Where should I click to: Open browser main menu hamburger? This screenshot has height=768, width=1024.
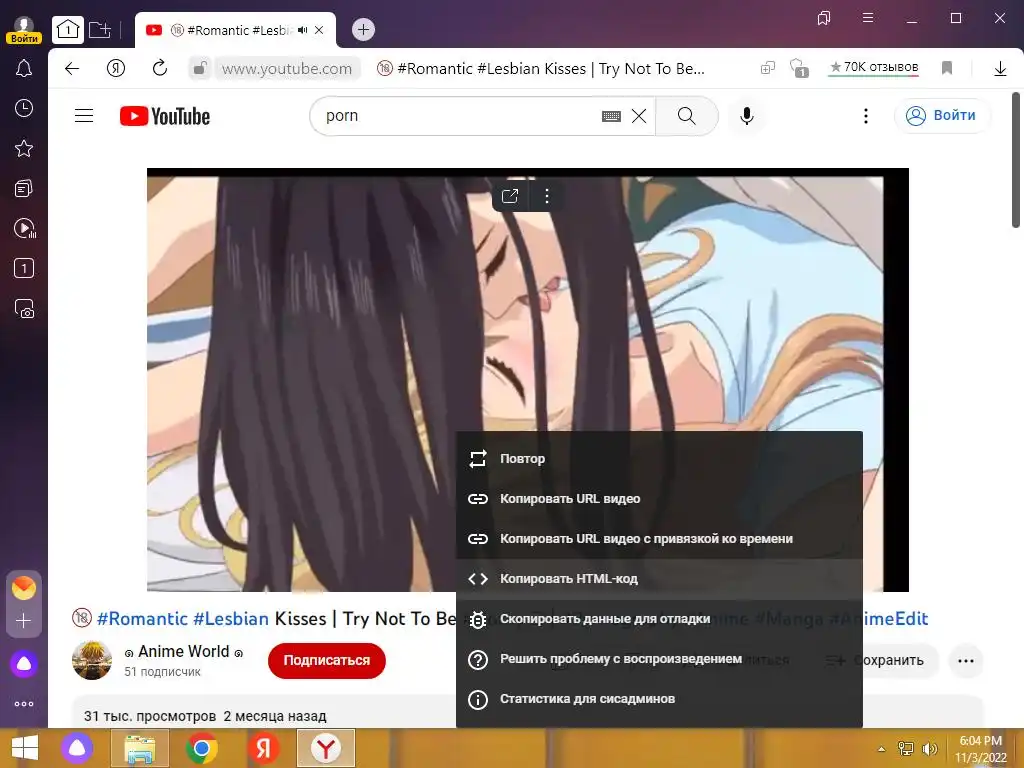(x=868, y=18)
